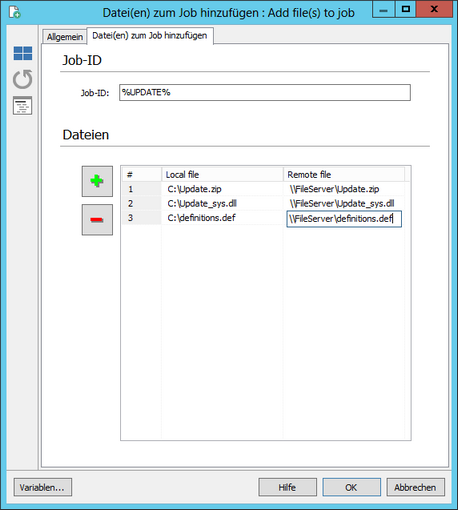Screen dimensions: 458x510
Task: Click the Local file column header
Action: coord(222,174)
